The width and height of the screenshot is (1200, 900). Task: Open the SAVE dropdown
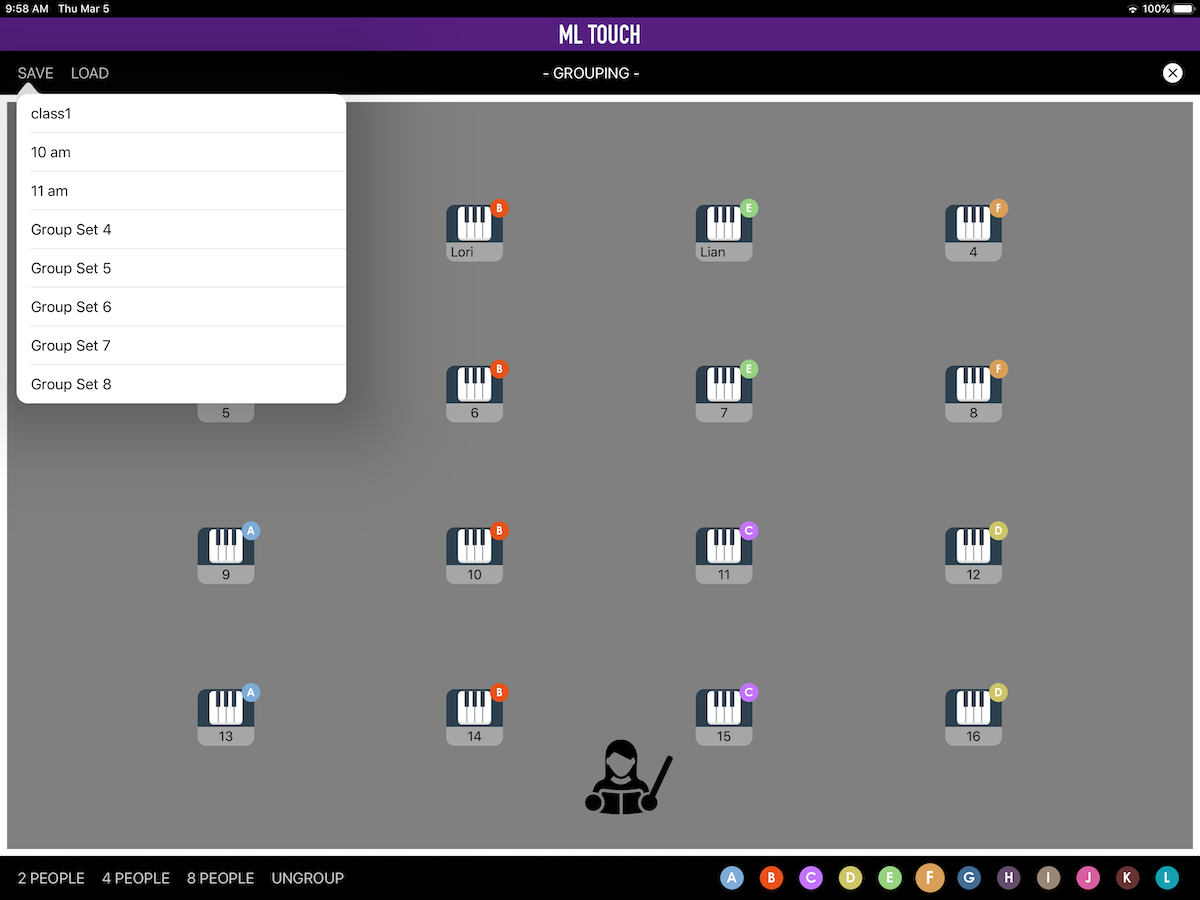pos(36,73)
